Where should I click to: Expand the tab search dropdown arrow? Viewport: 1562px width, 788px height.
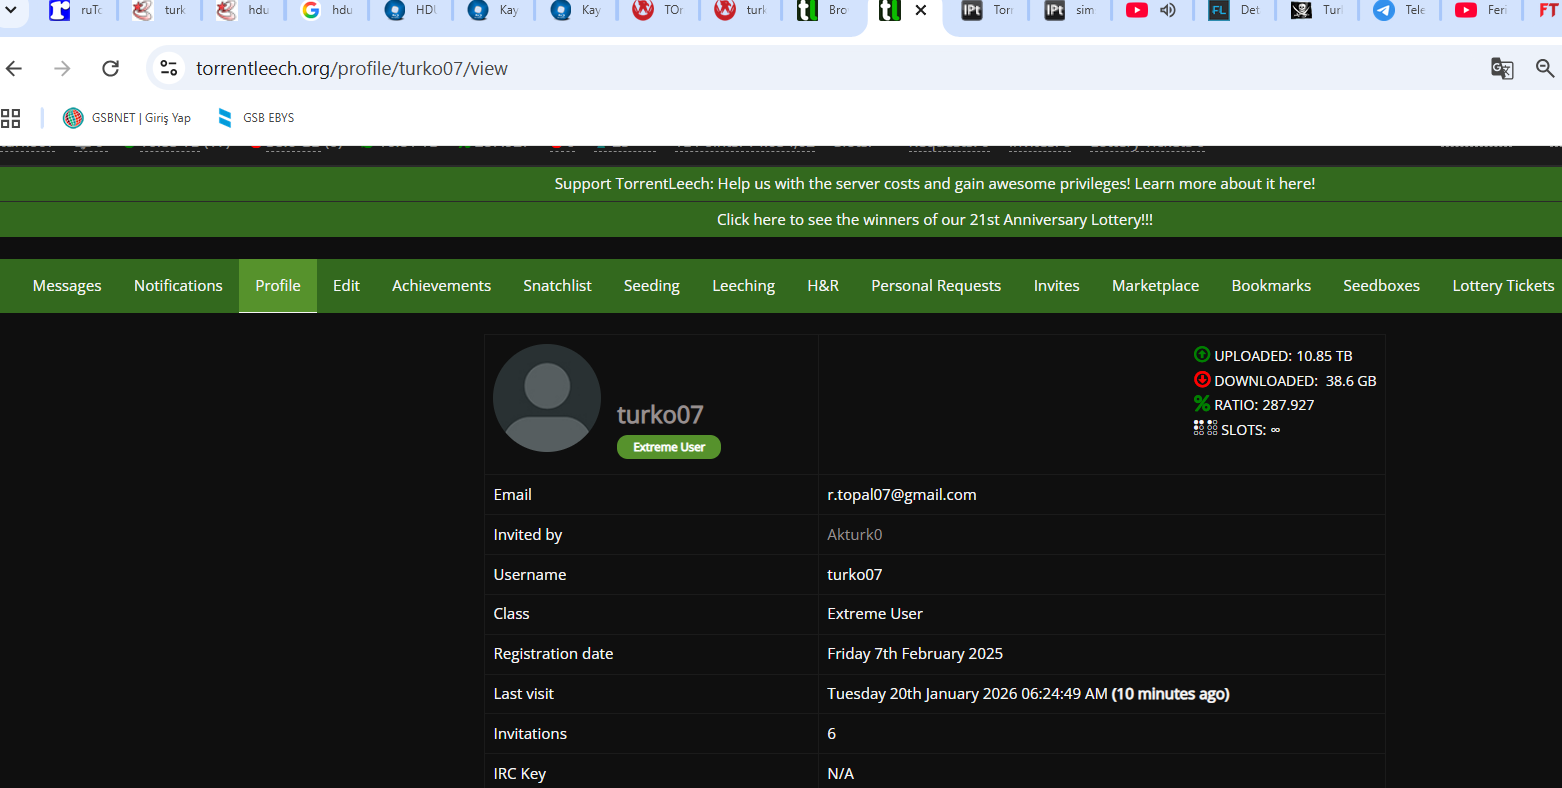[11, 10]
